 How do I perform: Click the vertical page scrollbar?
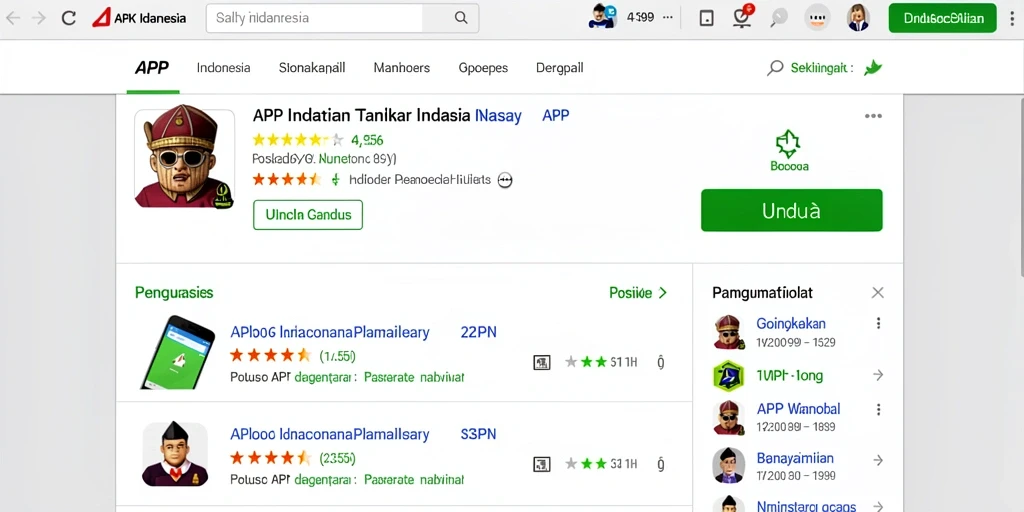(x=1020, y=187)
